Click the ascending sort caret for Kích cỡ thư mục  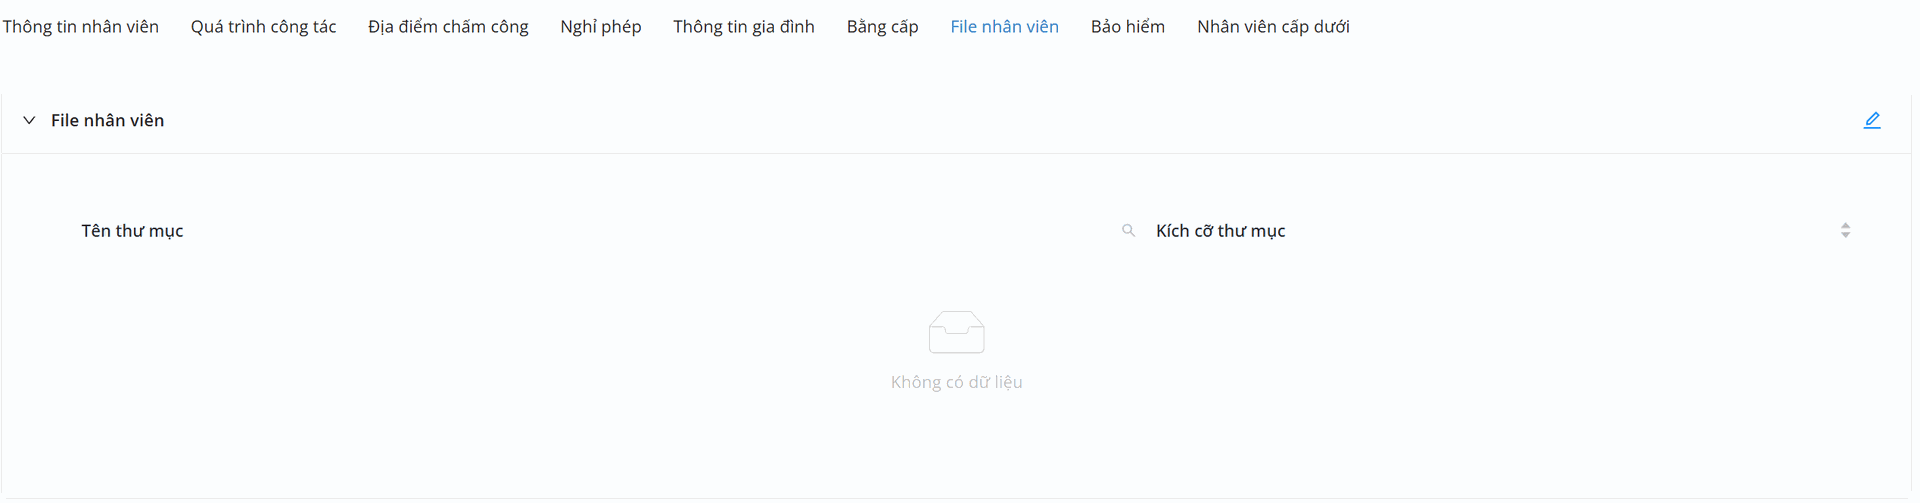click(x=1845, y=226)
